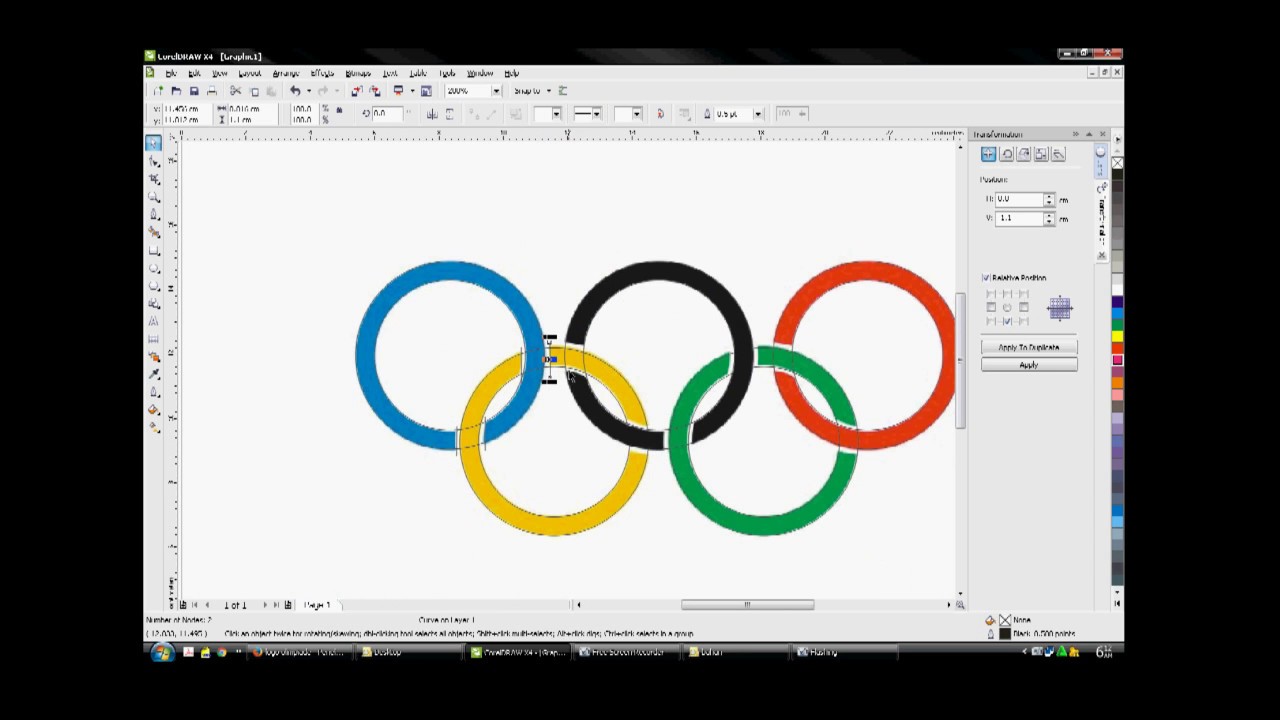This screenshot has height=720, width=1280.
Task: Collapse the Transformation docker
Action: [1076, 134]
